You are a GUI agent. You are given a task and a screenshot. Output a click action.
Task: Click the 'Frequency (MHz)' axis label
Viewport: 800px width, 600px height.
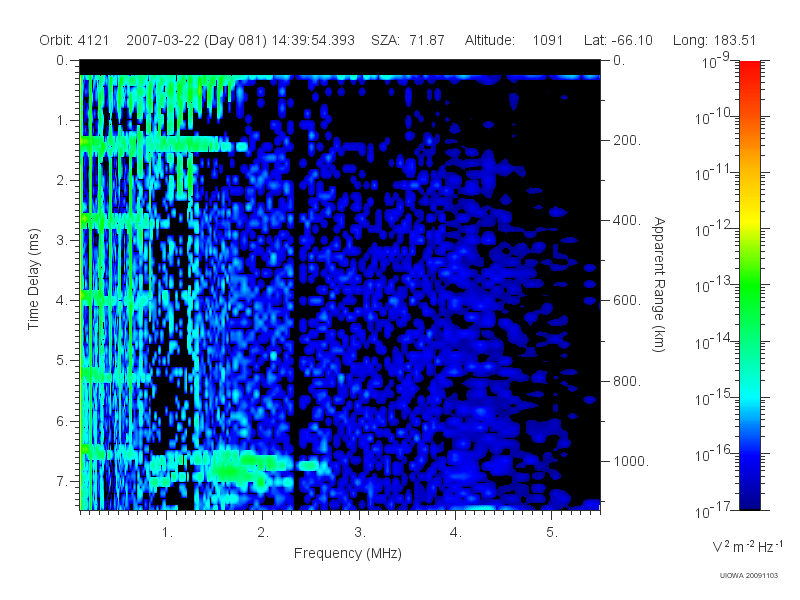coord(348,553)
